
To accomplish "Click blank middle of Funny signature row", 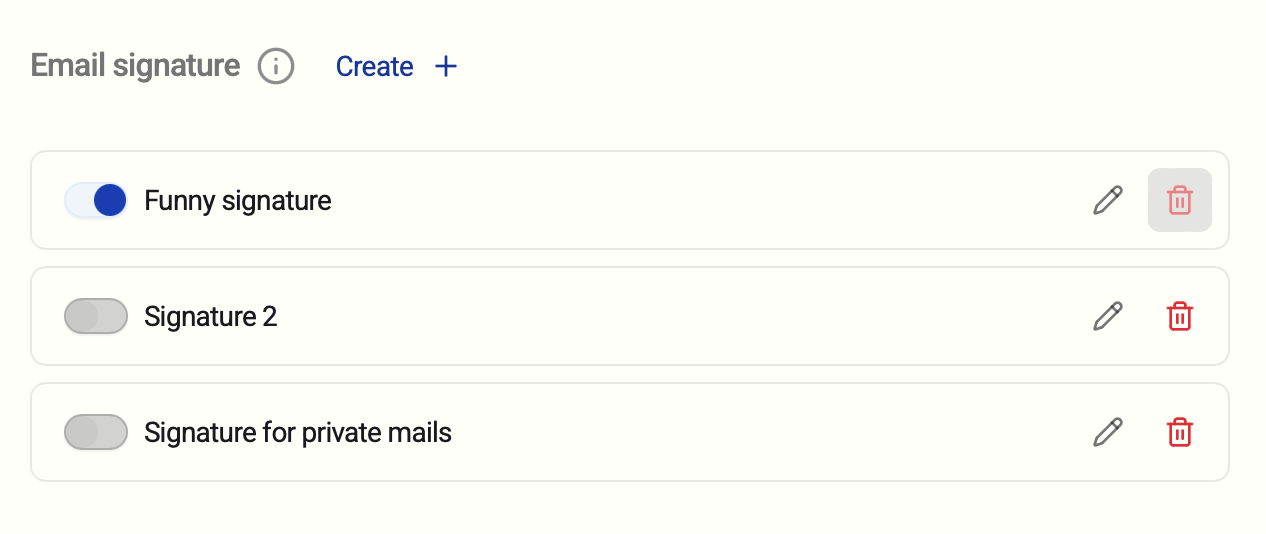I will tap(700, 200).
